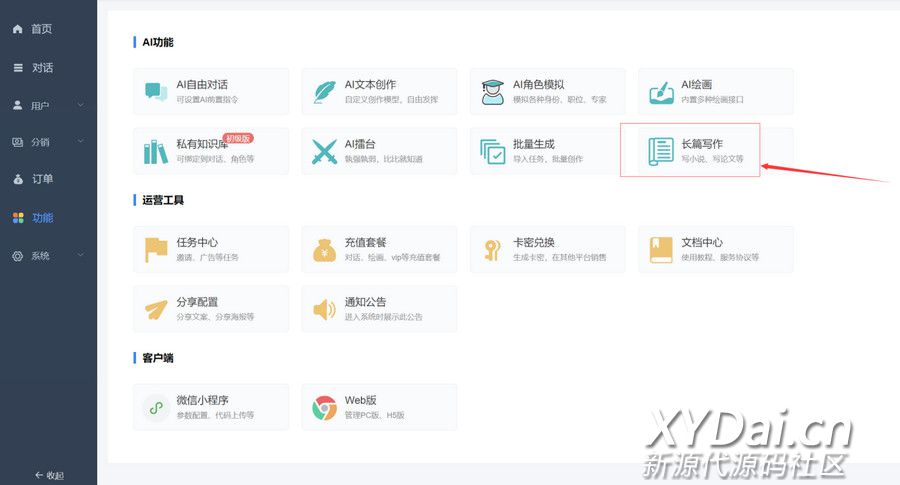Click the AI文本创作 feather icon
The width and height of the screenshot is (900, 485).
tap(324, 91)
